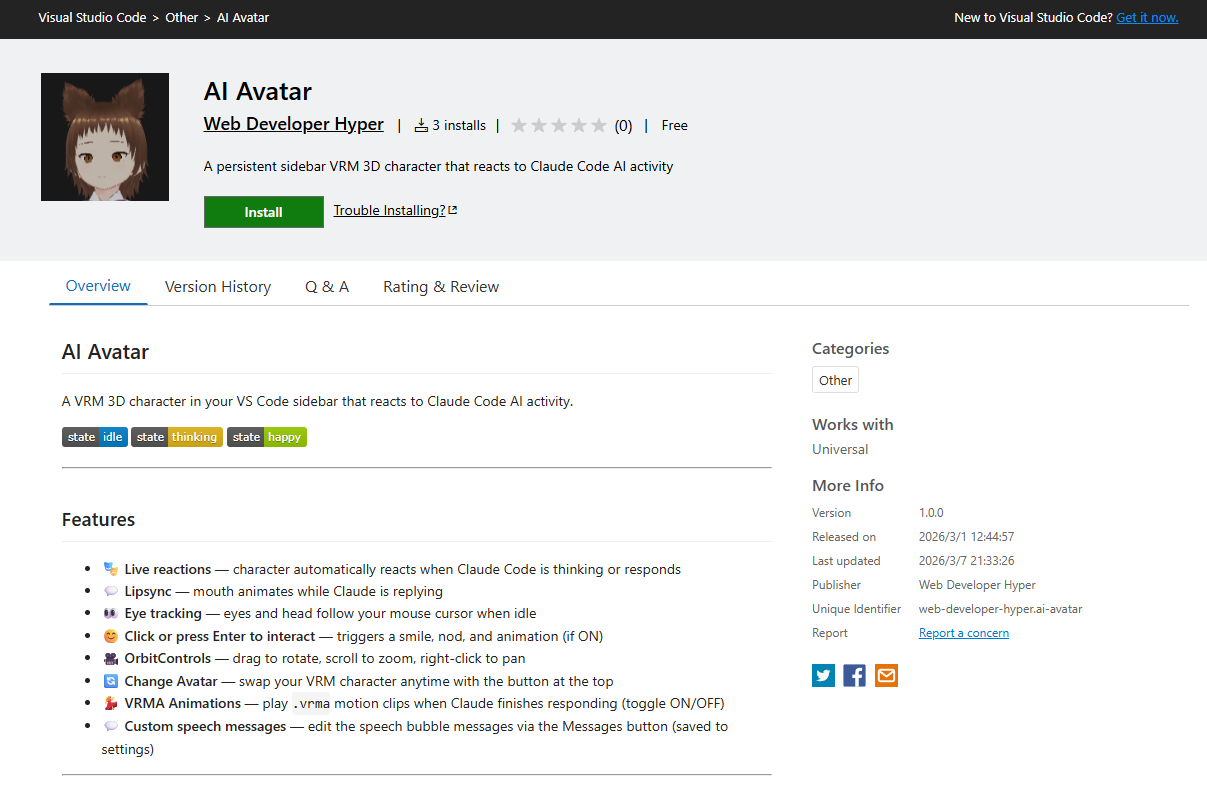This screenshot has height=785, width=1207.
Task: Click the Custom speech messages bubble emoji
Action: click(x=111, y=726)
